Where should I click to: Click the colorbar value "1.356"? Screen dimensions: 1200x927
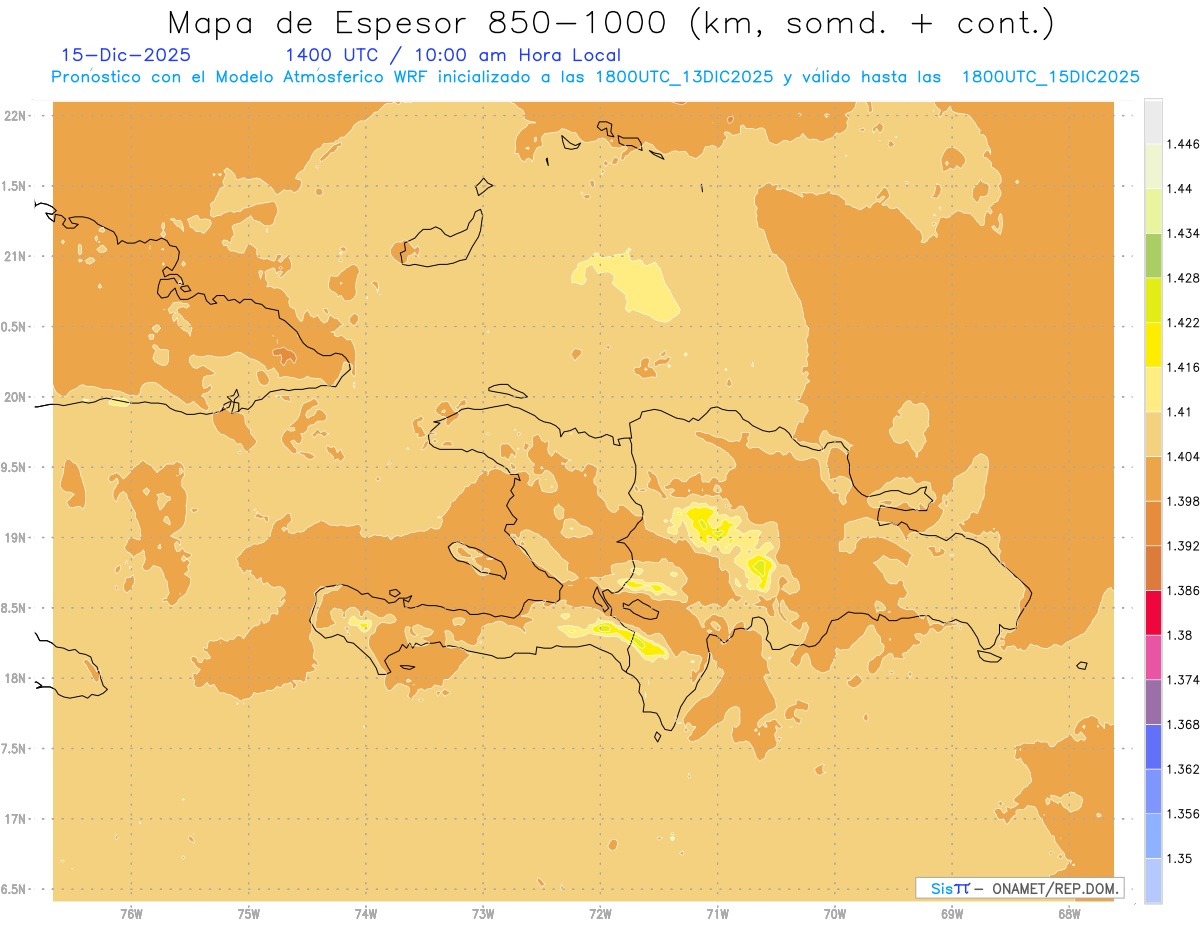(x=1183, y=814)
